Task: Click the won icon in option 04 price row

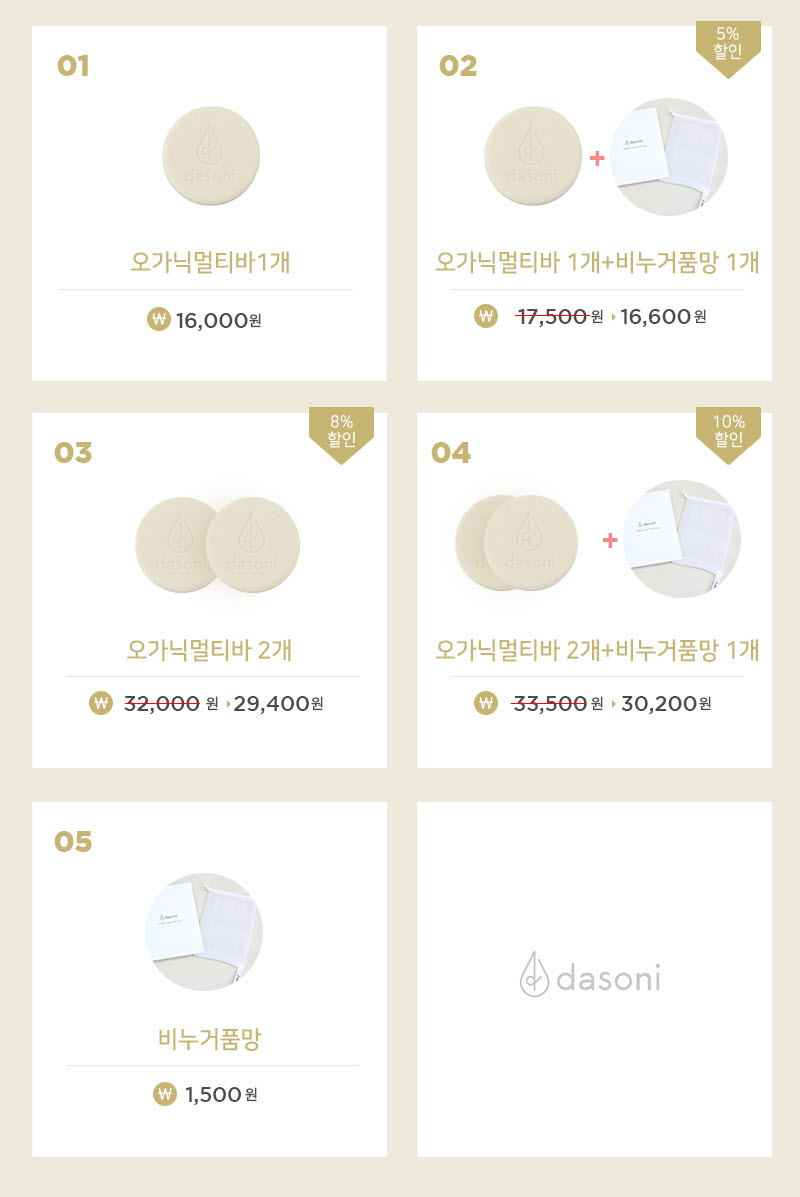Action: tap(485, 702)
